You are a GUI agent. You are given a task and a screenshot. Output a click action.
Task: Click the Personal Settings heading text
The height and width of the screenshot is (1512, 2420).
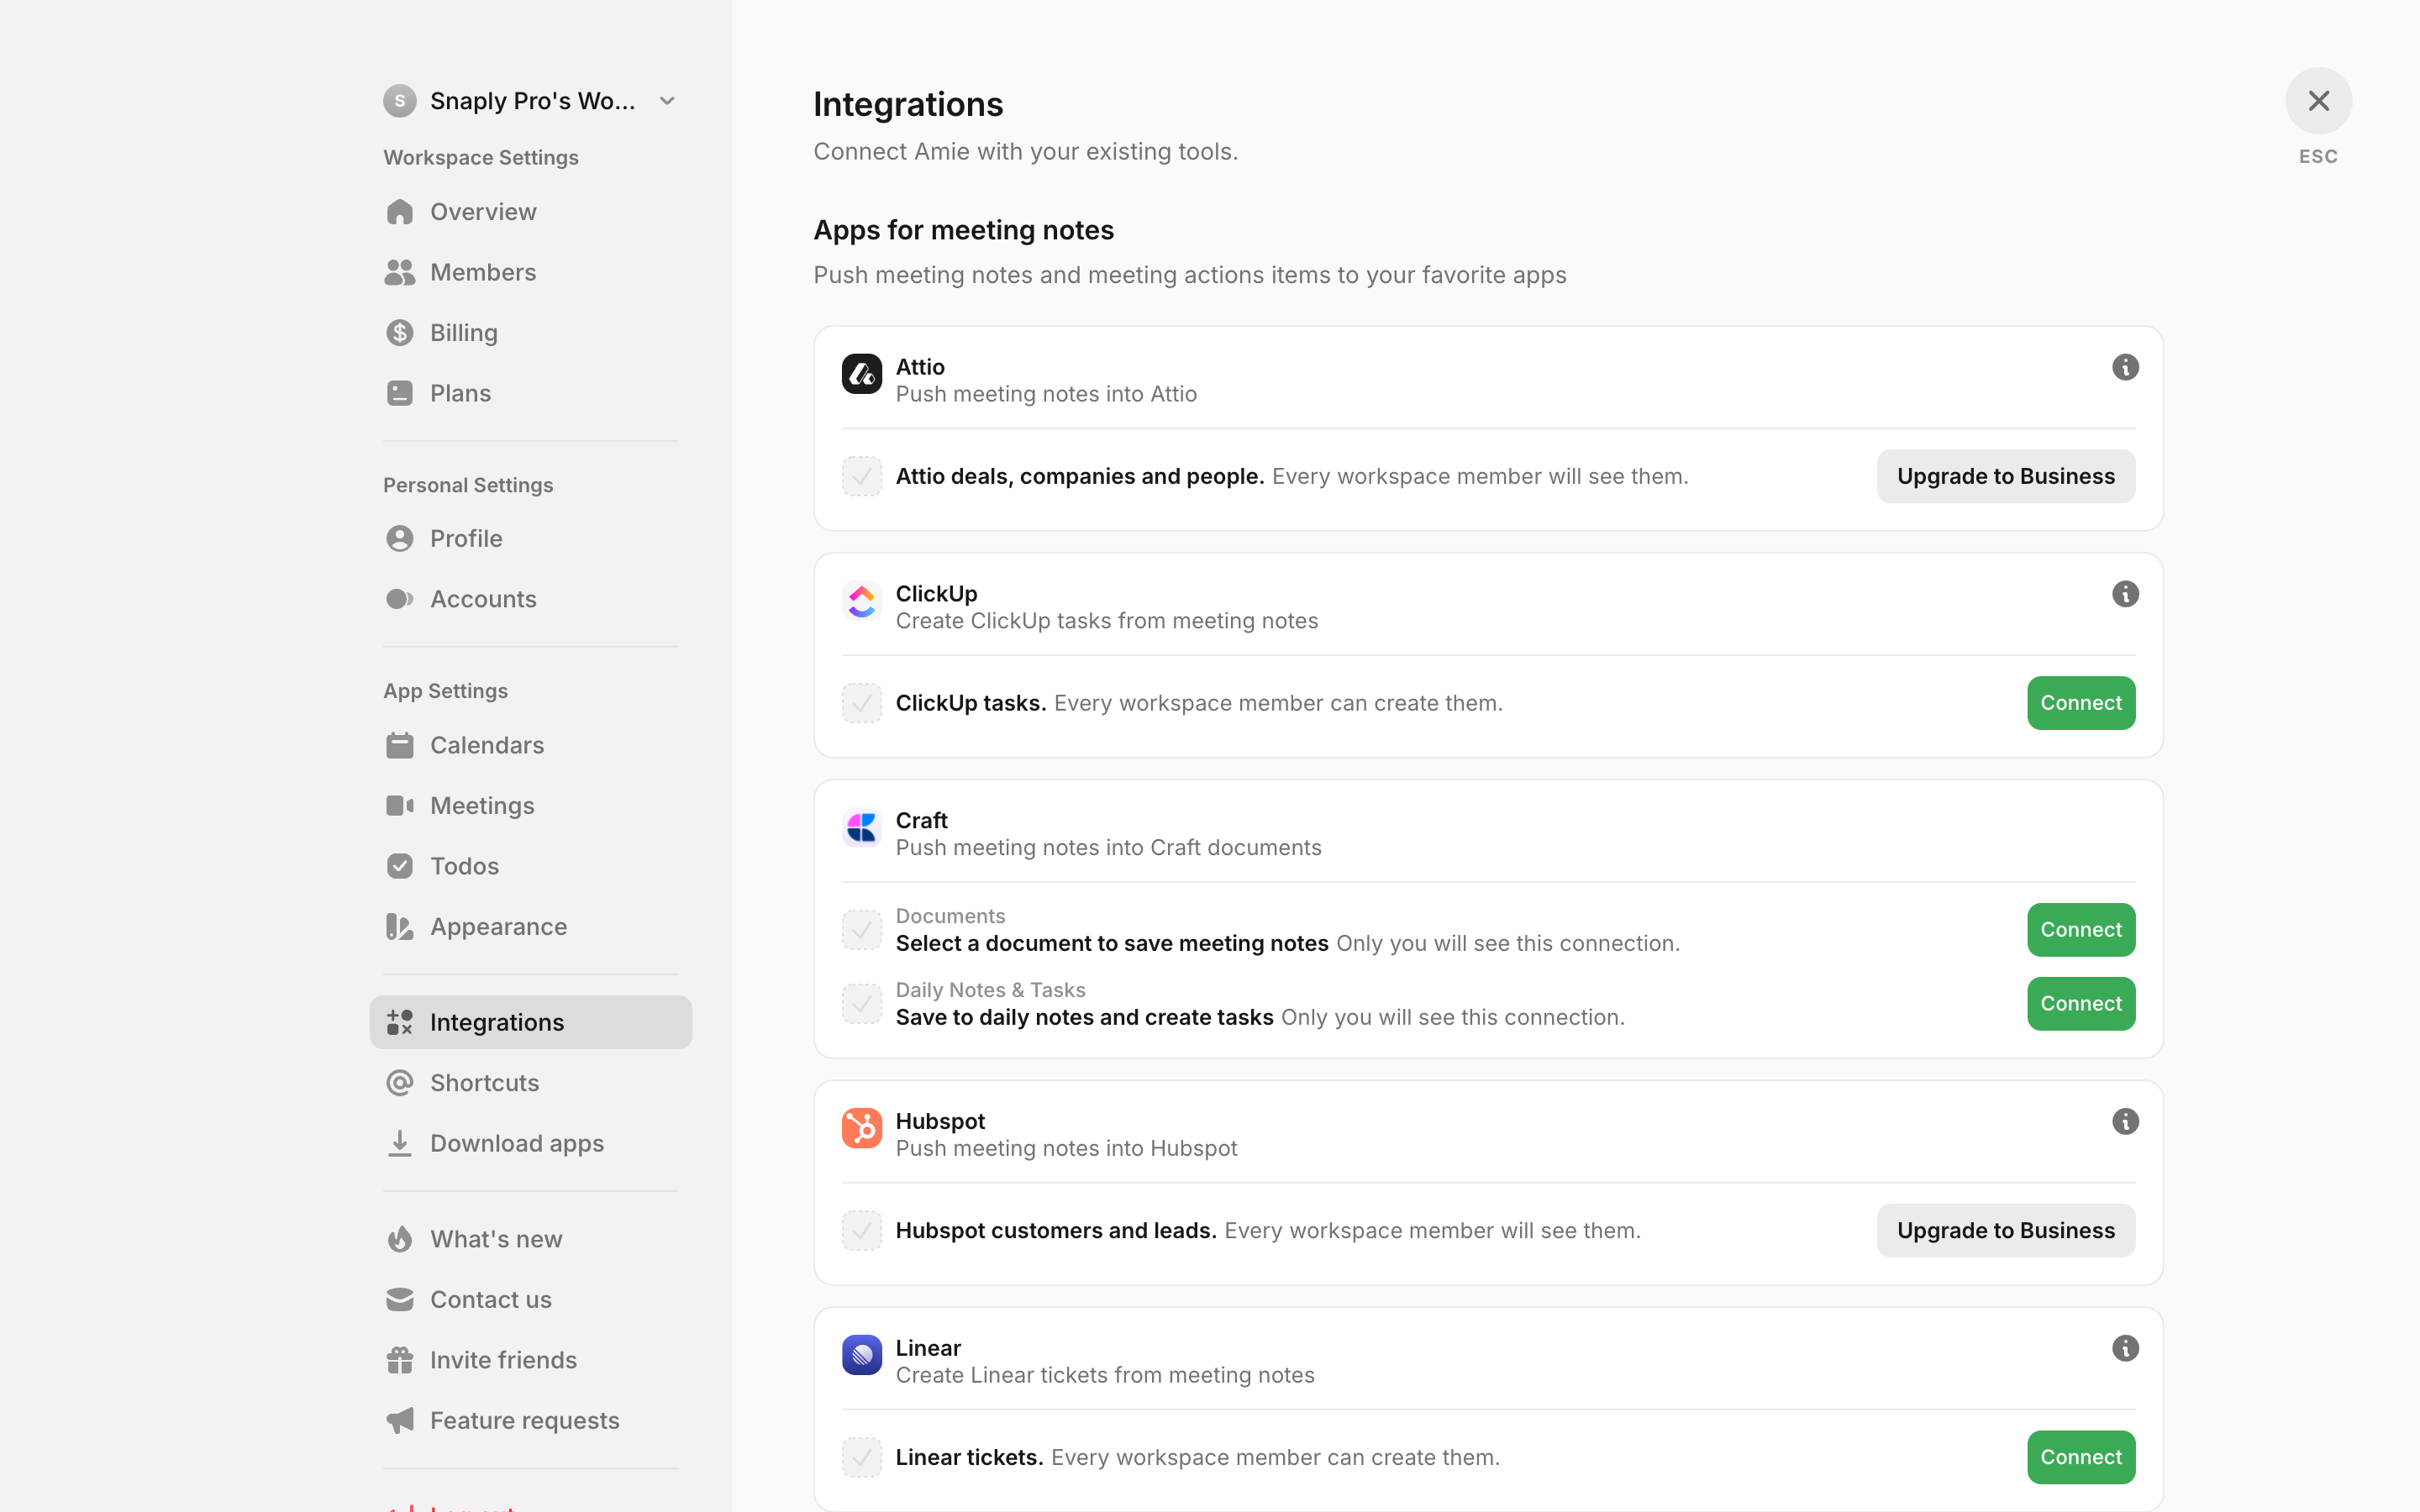tap(468, 485)
